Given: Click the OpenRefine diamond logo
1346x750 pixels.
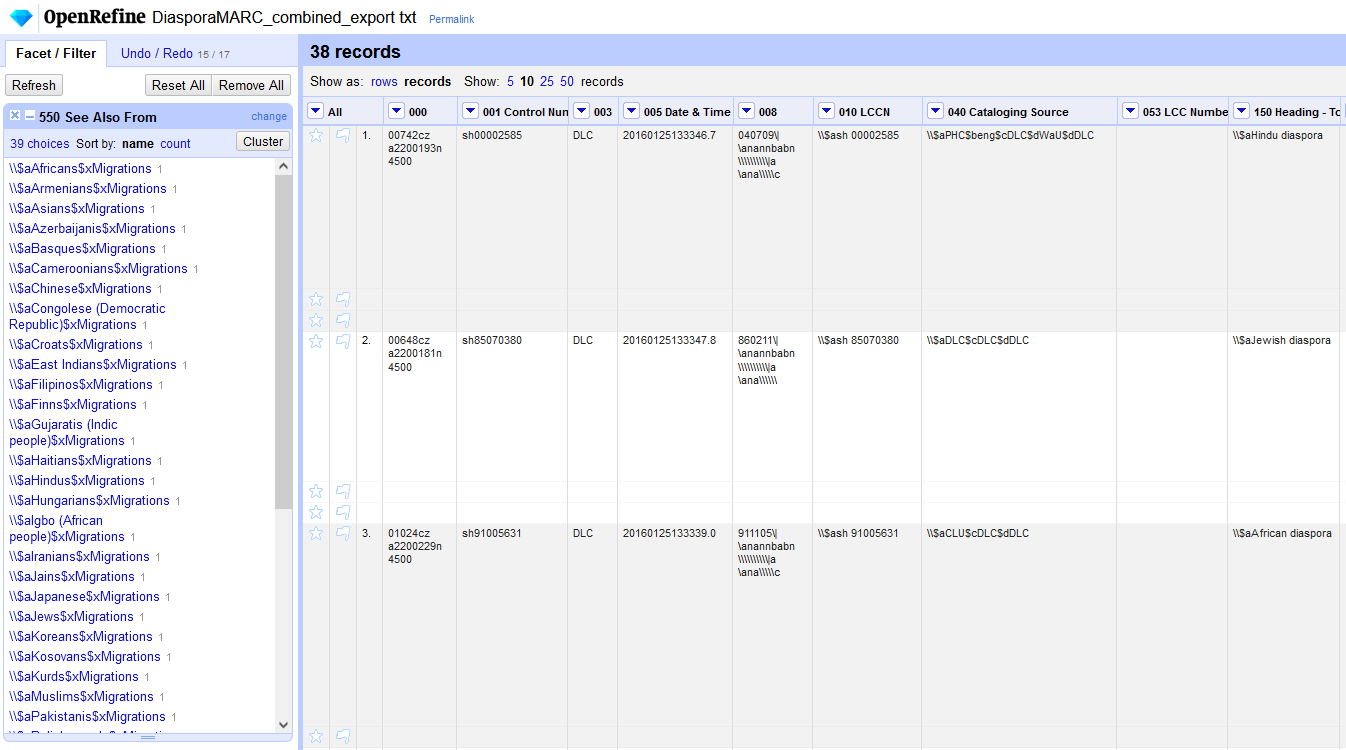Looking at the screenshot, I should [x=21, y=17].
